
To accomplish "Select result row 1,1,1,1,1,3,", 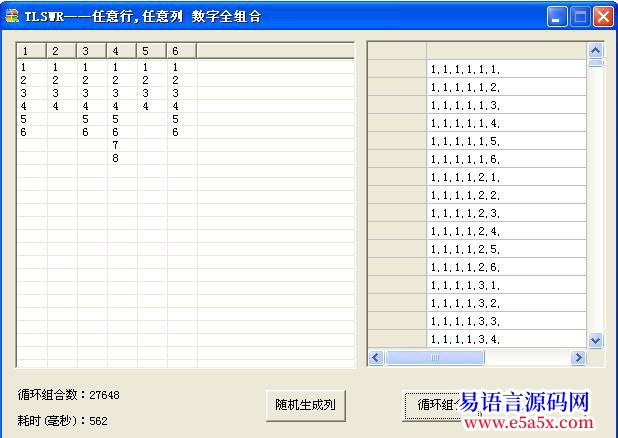I will click(506, 105).
